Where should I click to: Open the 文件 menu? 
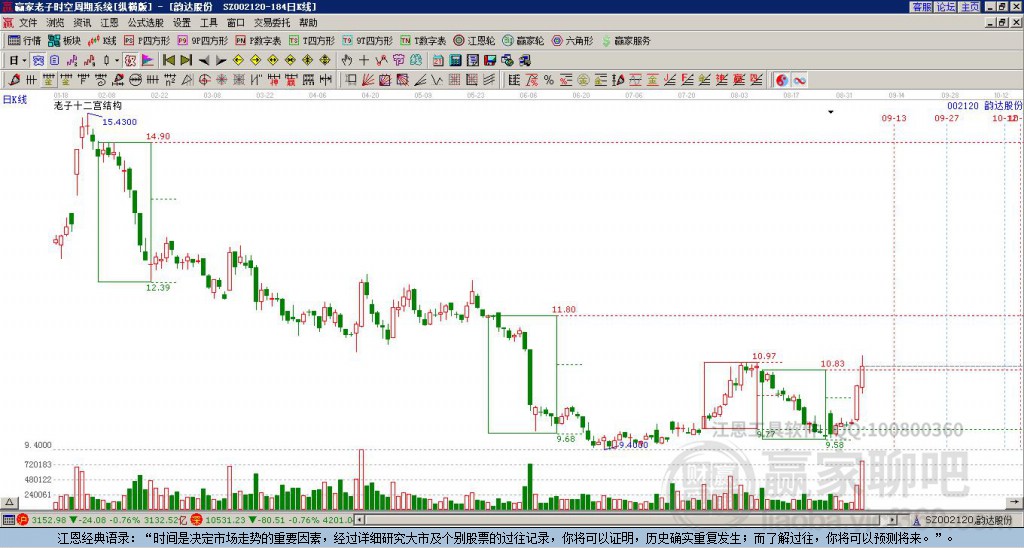pos(28,23)
